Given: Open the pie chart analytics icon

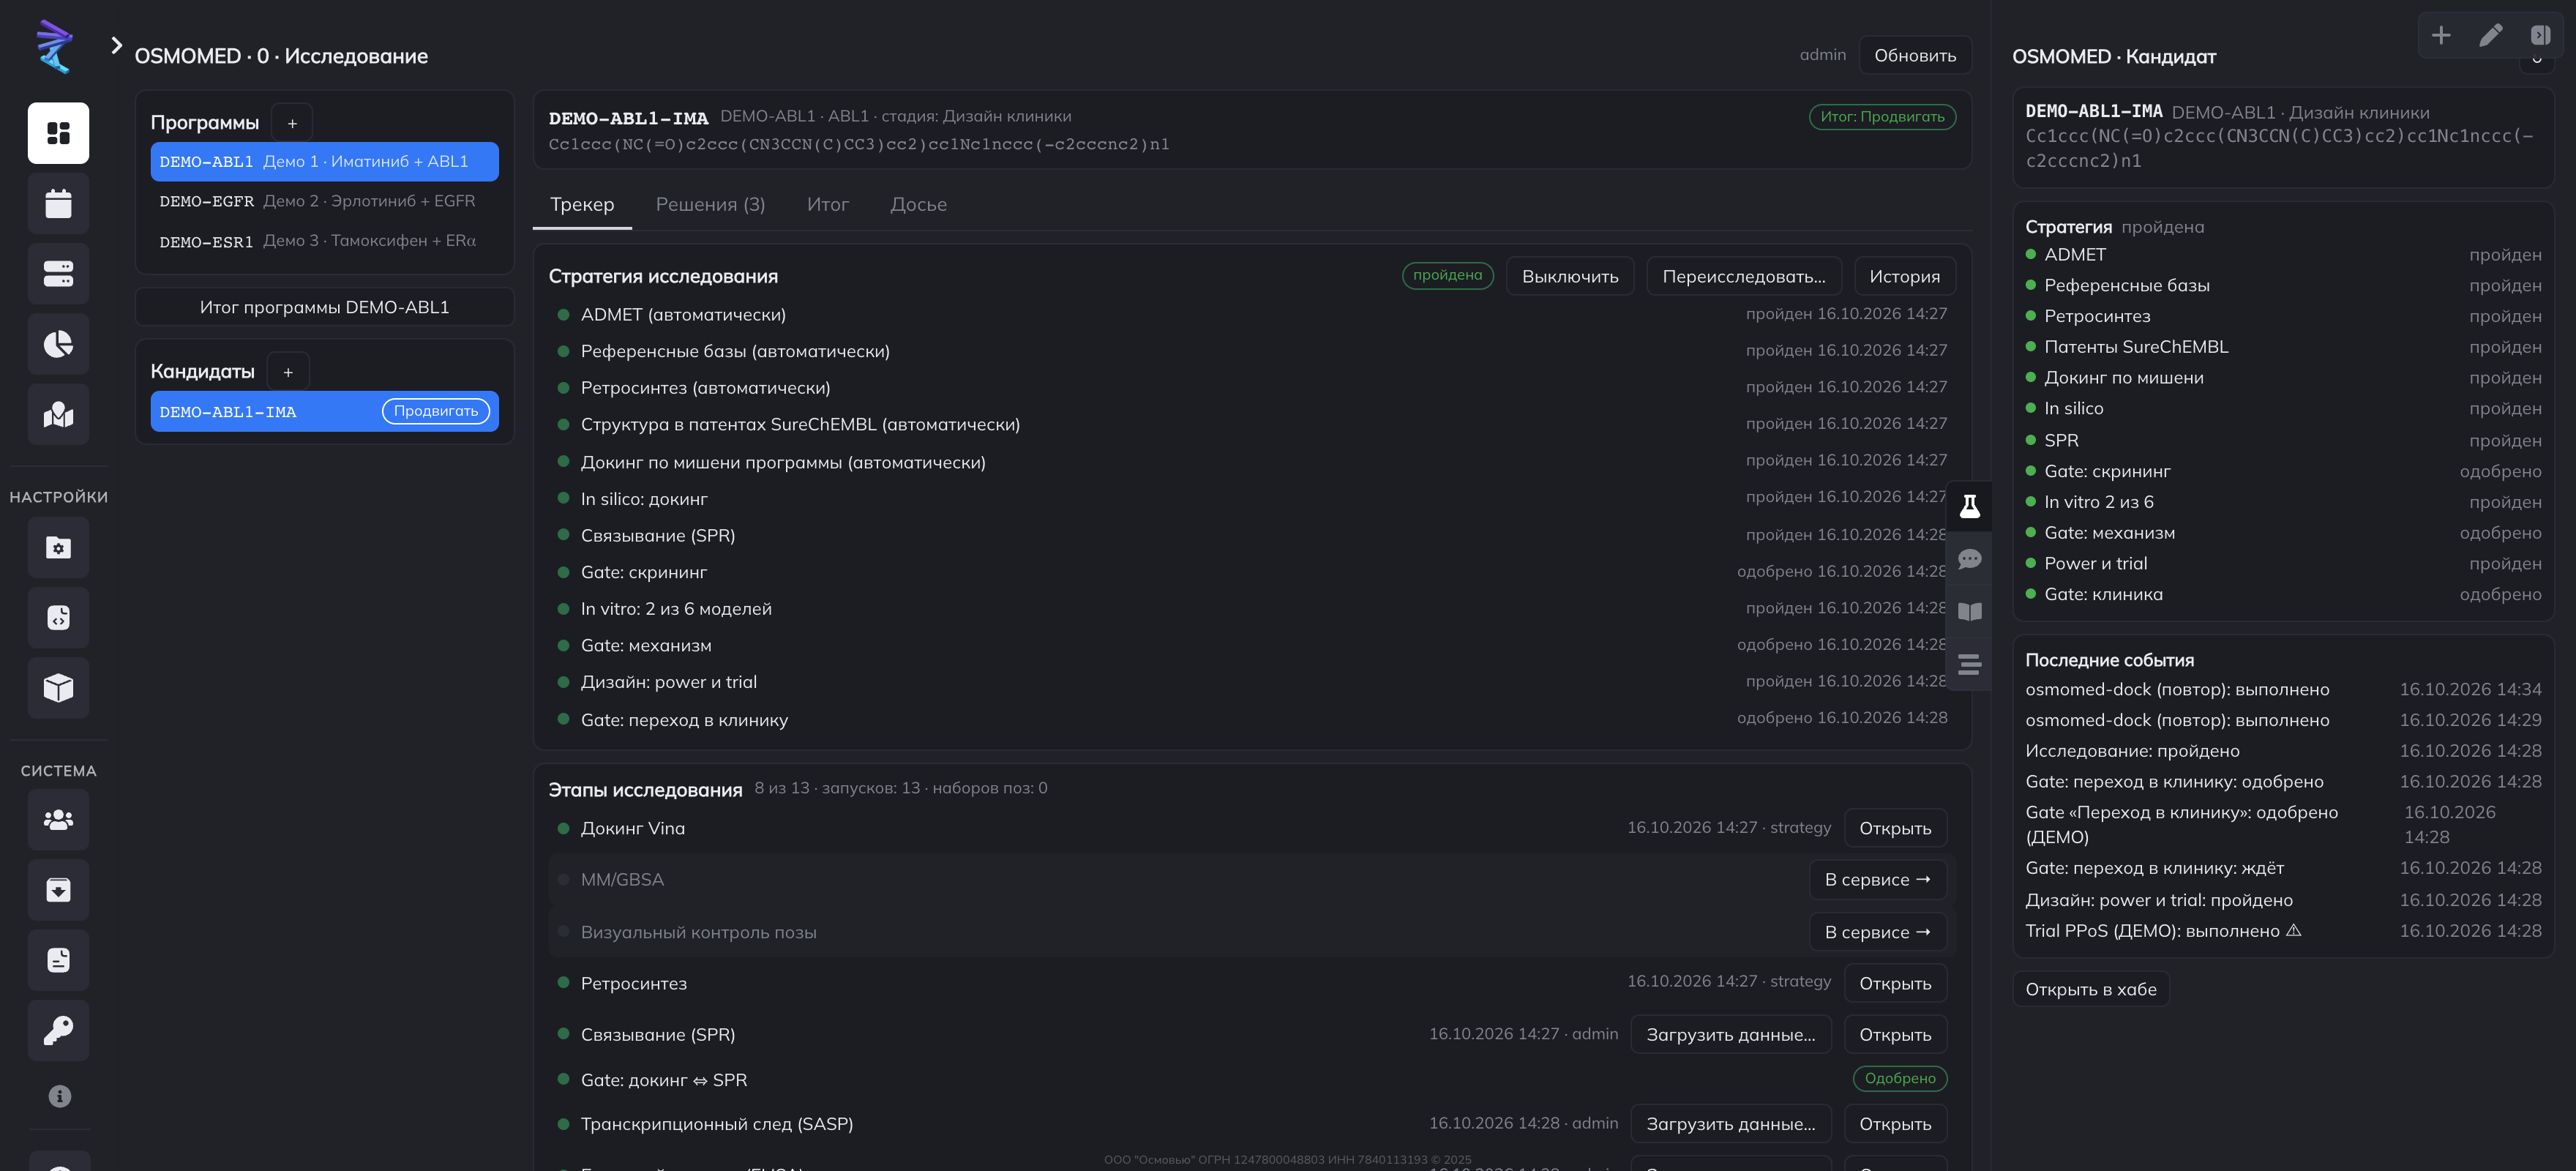Looking at the screenshot, I should (58, 344).
